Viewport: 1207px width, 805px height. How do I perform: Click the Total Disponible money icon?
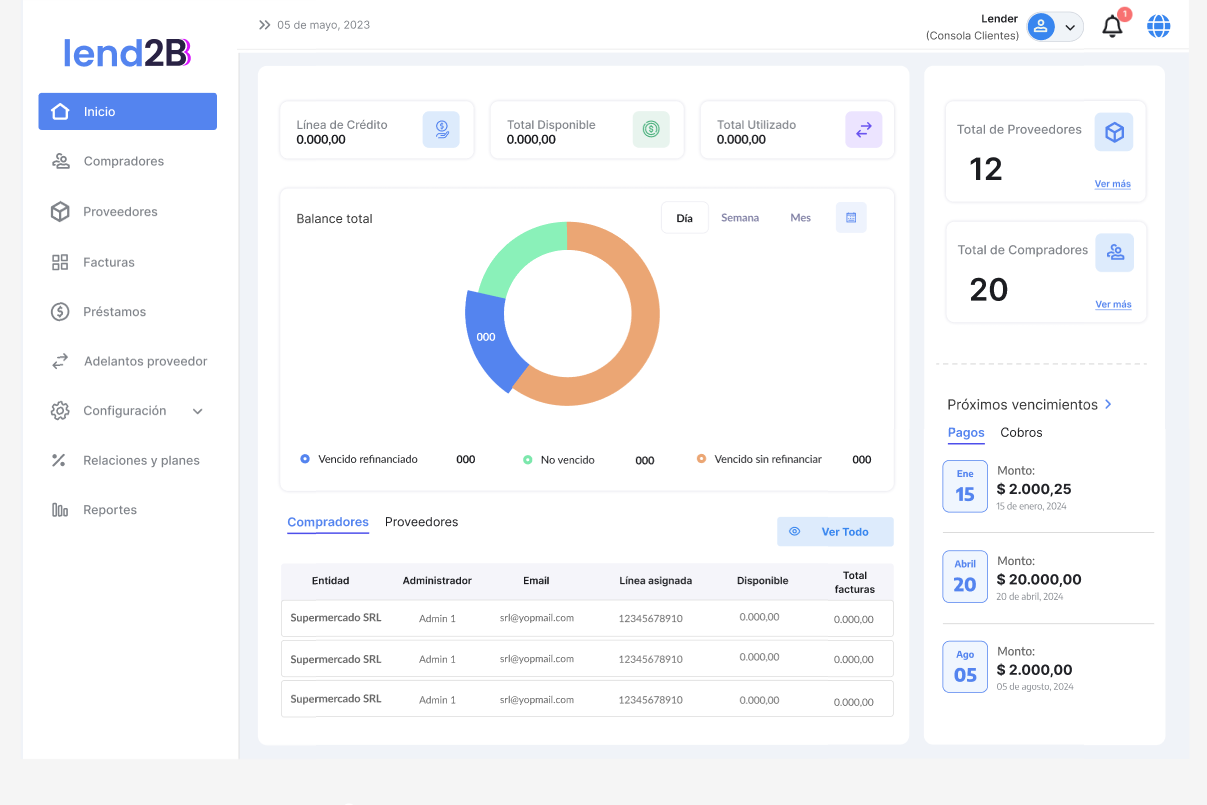(651, 130)
